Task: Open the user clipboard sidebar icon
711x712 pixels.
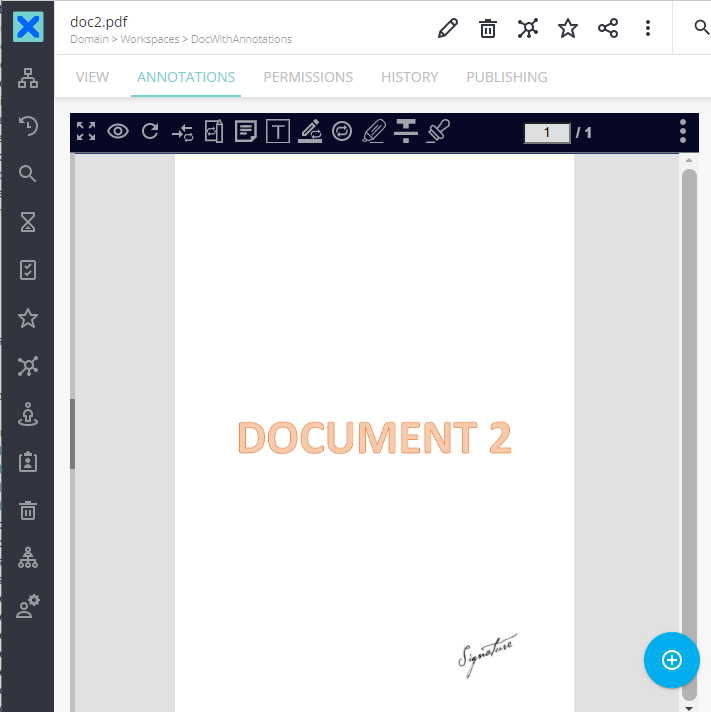Action: 28,462
